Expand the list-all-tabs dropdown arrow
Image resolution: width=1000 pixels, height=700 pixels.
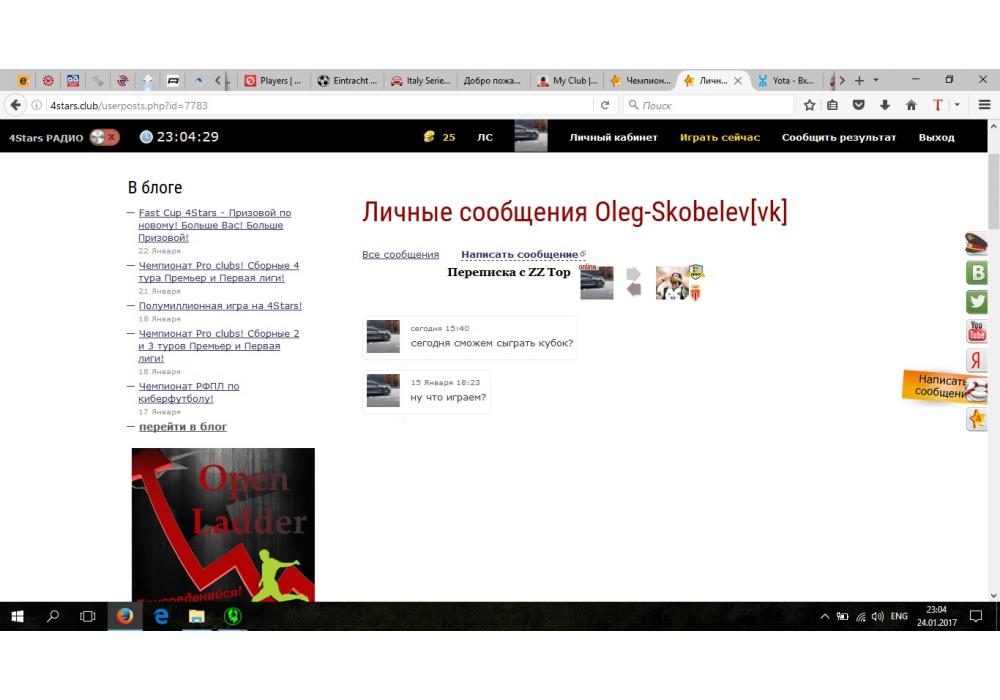(x=876, y=80)
